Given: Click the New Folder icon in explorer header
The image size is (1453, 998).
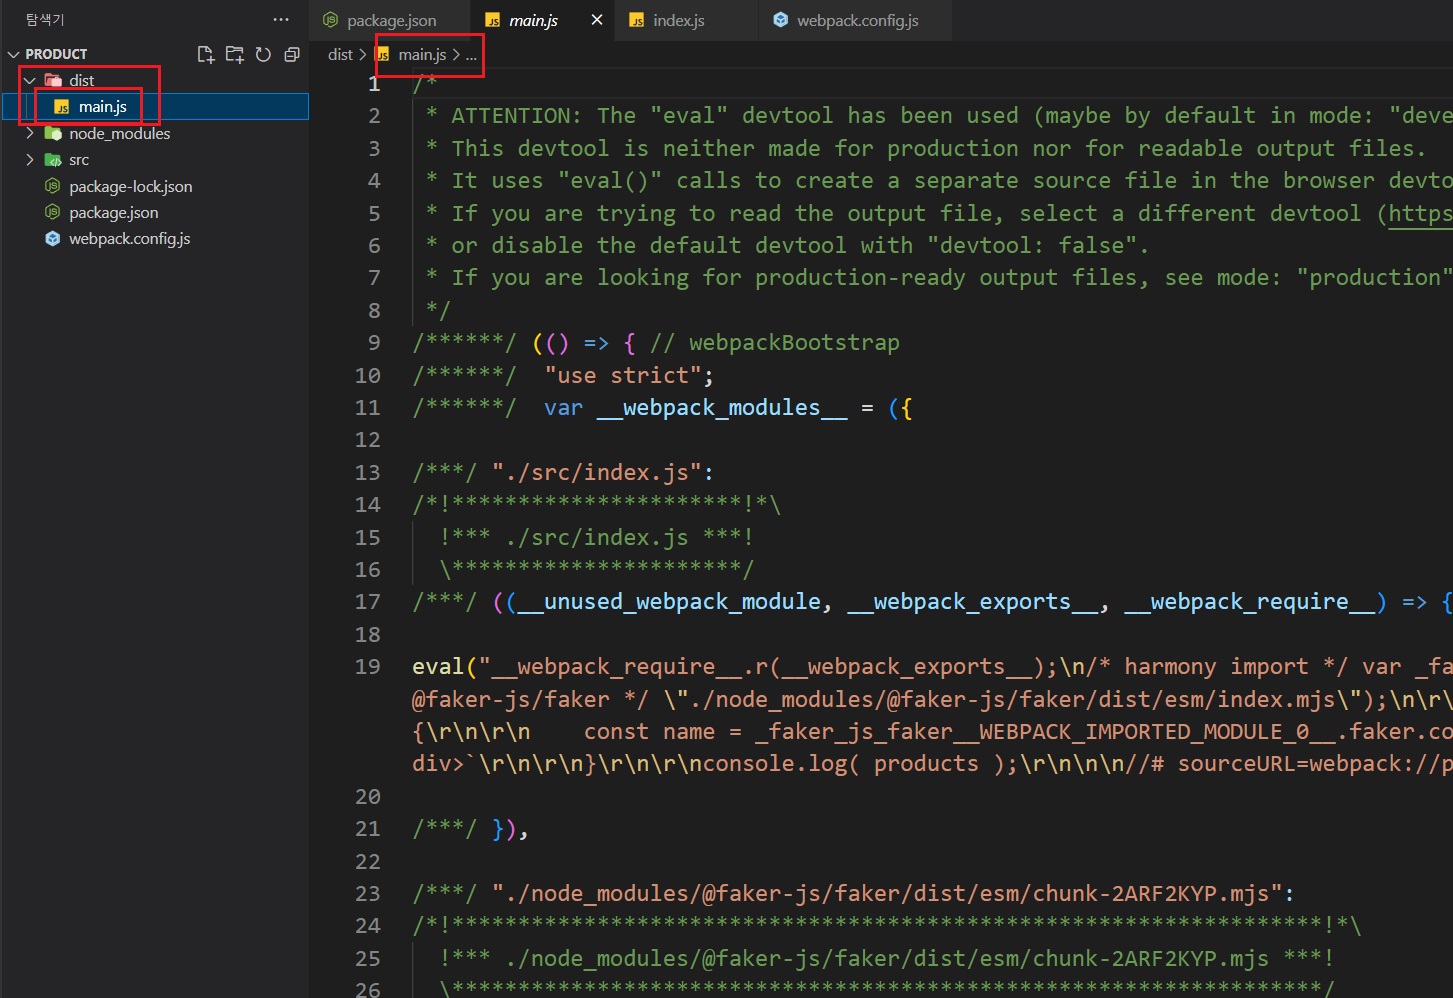Looking at the screenshot, I should click(234, 54).
